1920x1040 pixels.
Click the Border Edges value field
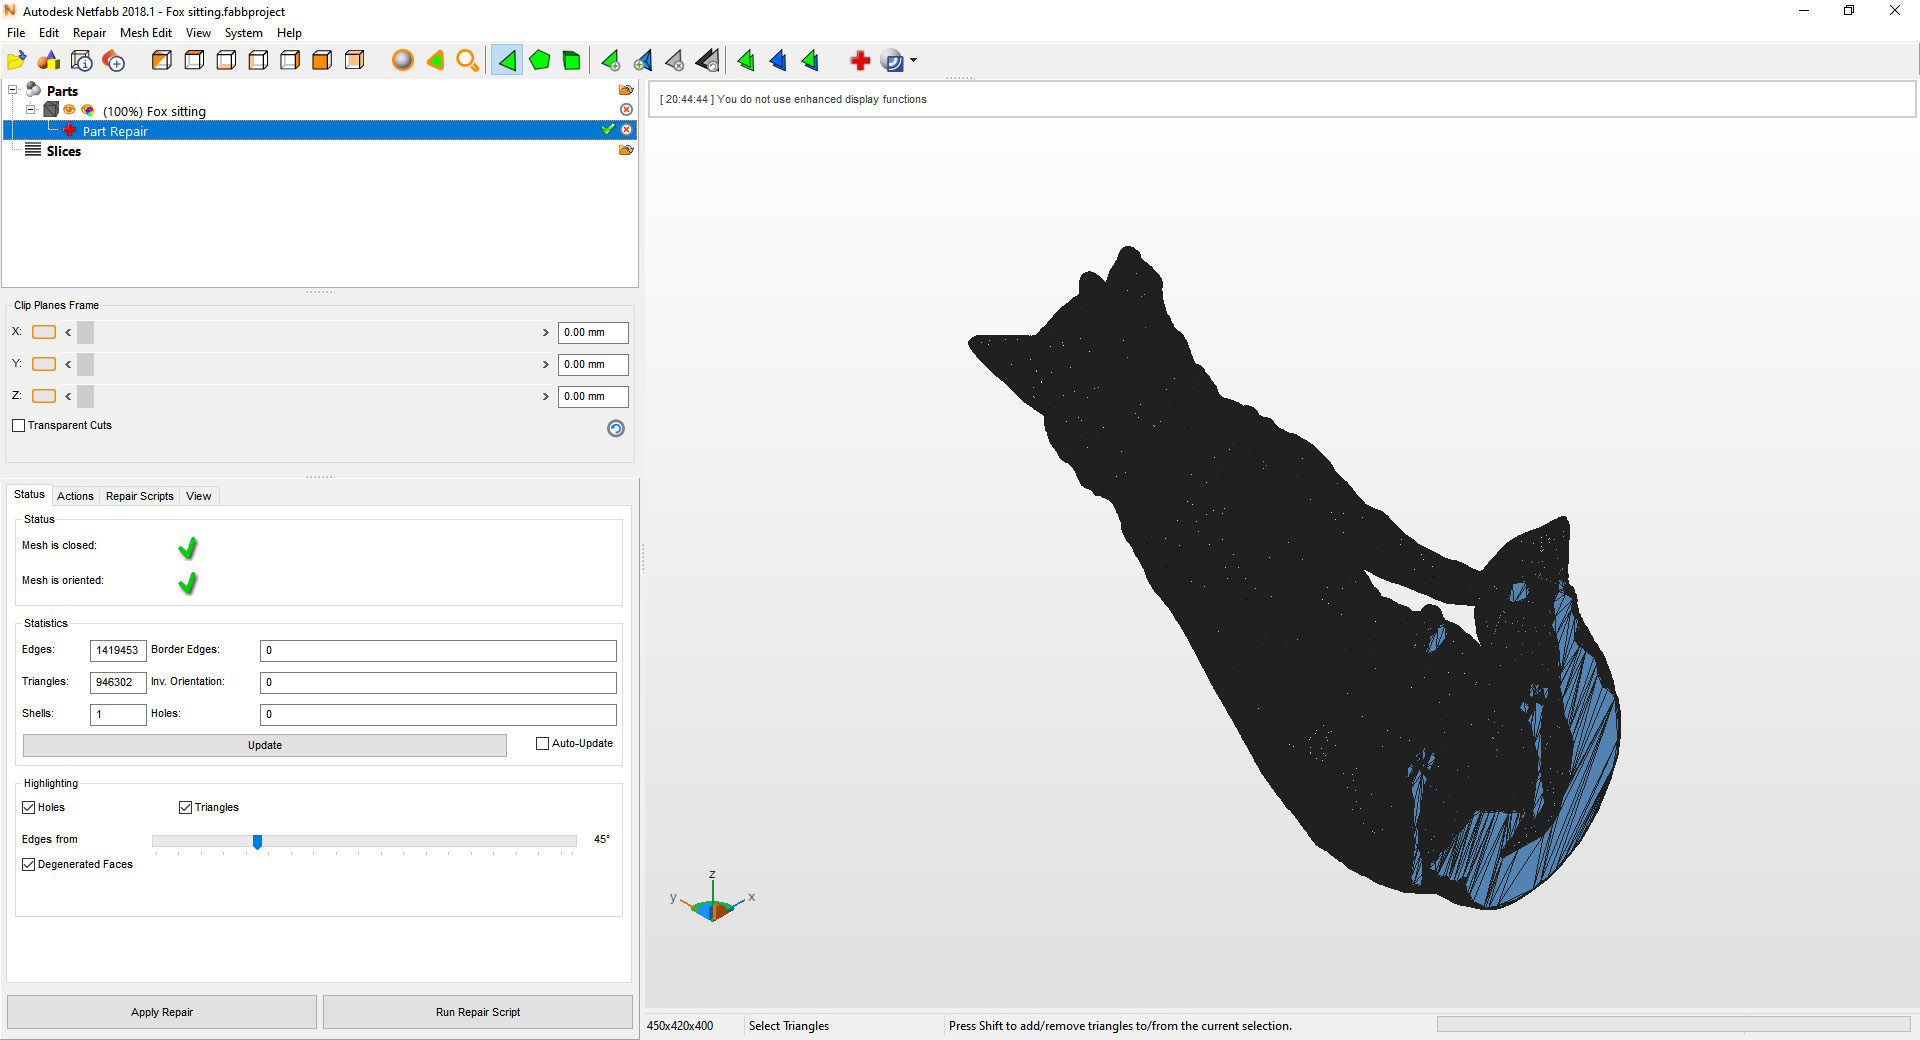[x=438, y=651]
